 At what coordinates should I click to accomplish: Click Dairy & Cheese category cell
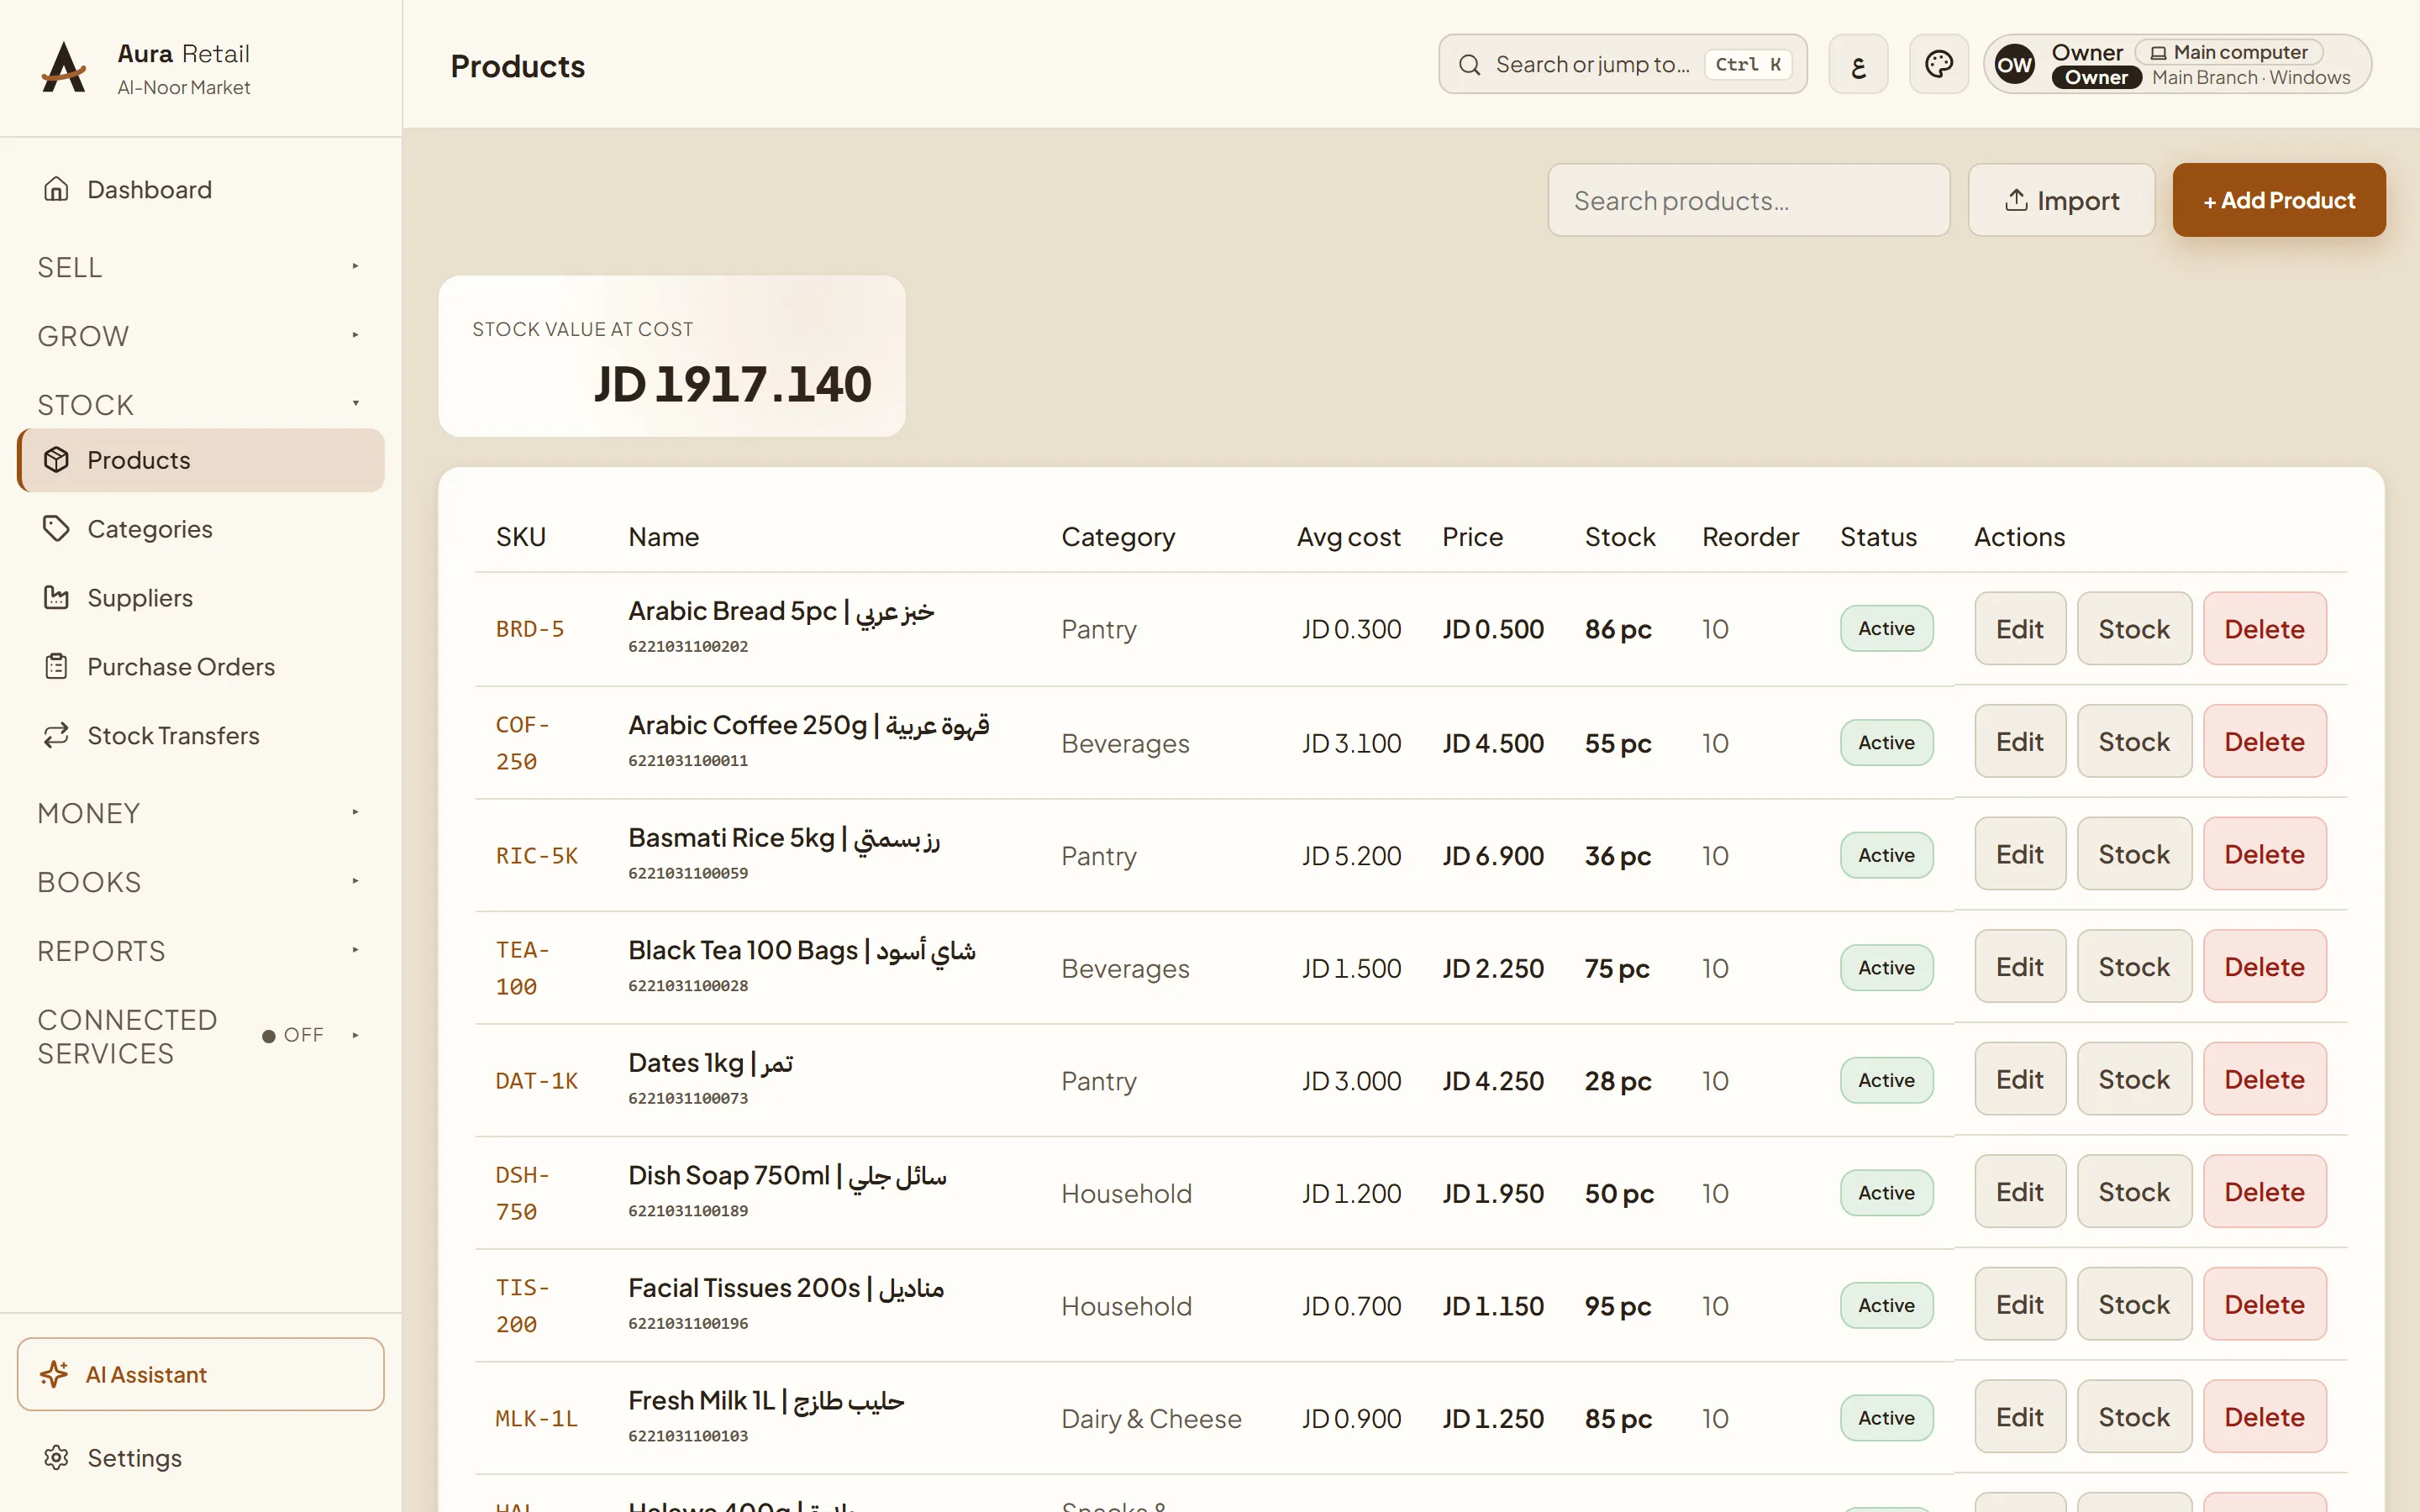(x=1151, y=1419)
